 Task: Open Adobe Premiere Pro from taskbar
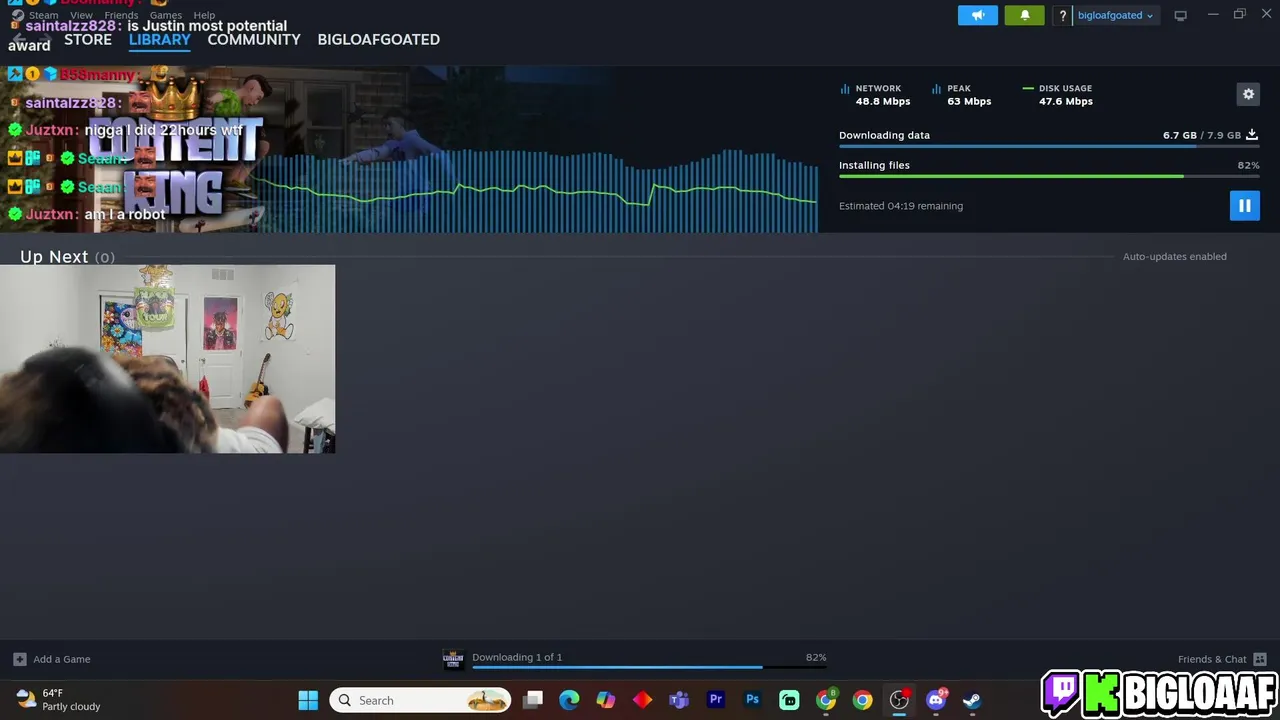click(x=716, y=700)
